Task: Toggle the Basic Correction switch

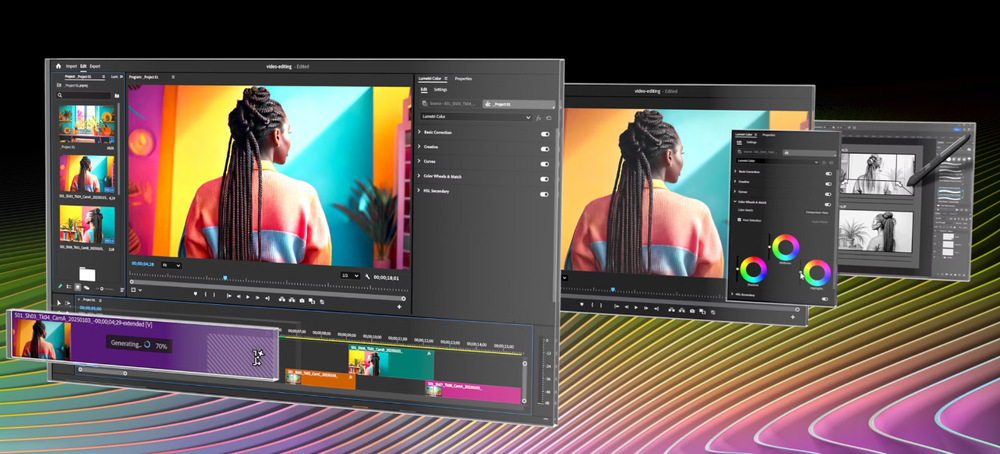Action: [545, 134]
